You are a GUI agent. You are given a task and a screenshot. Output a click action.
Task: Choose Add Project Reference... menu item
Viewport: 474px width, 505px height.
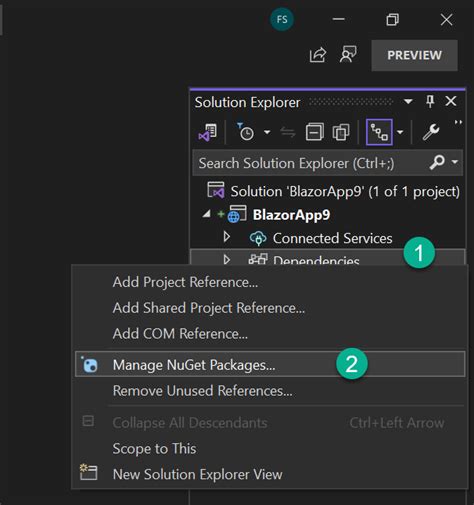pos(270,282)
